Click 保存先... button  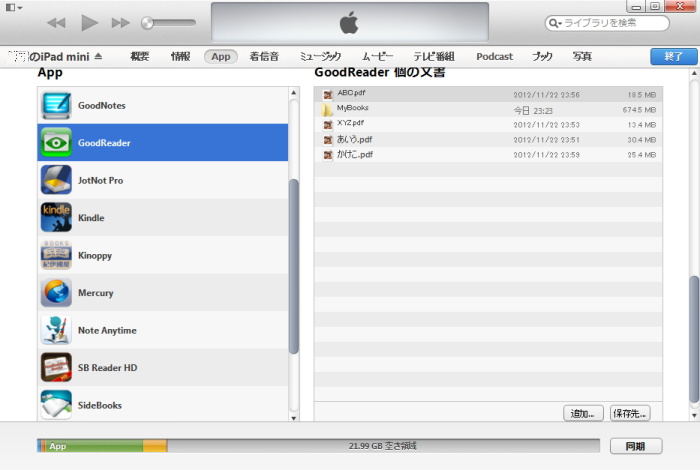tap(630, 413)
